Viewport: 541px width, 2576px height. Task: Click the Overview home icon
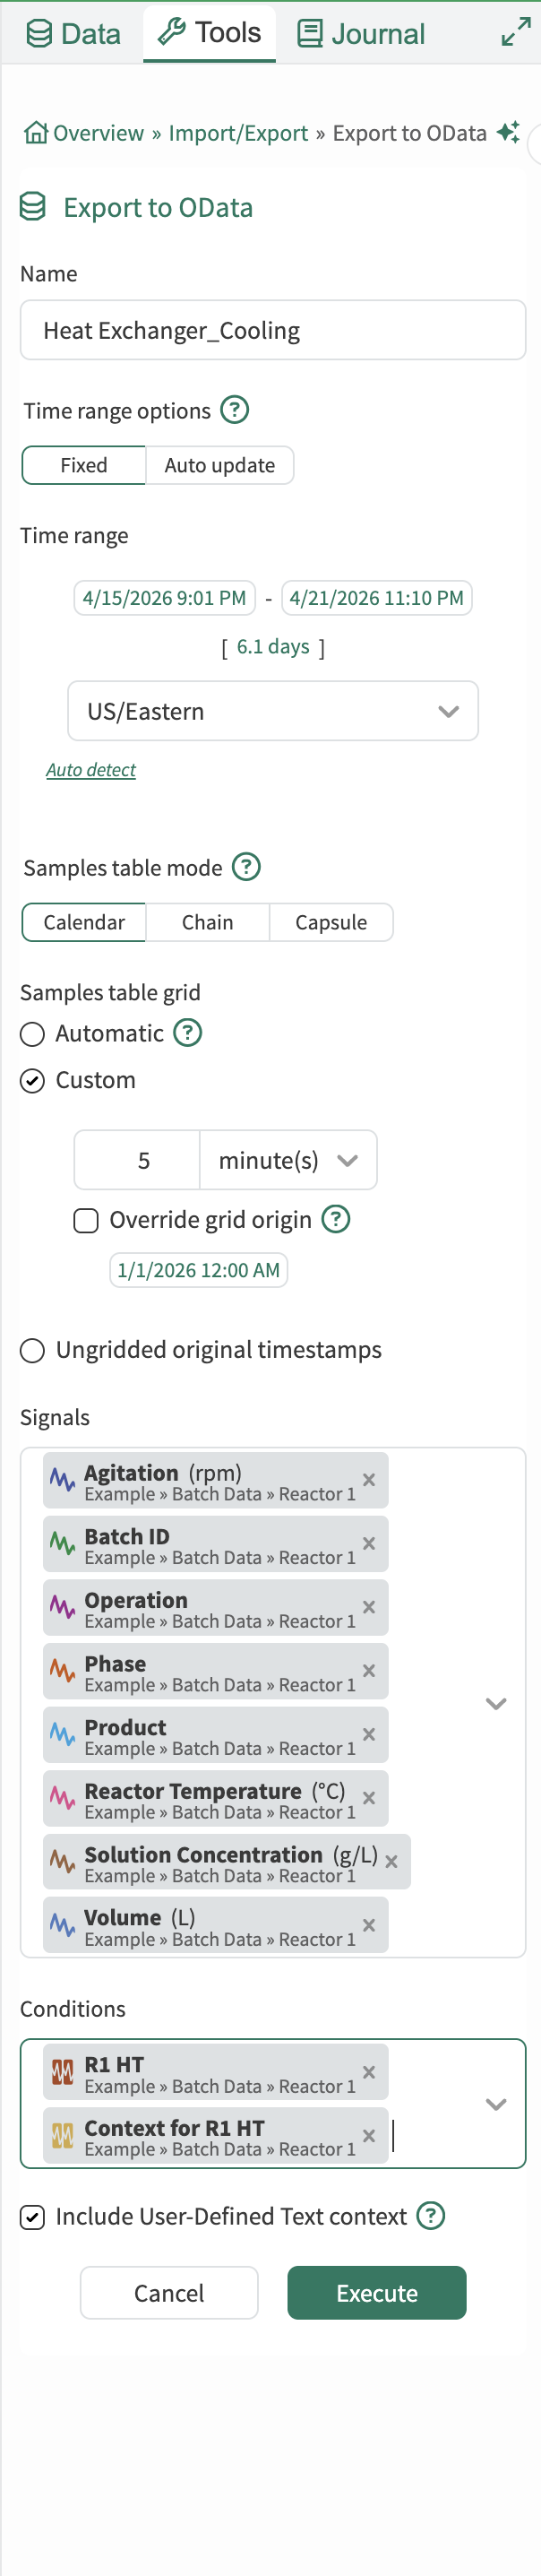[x=36, y=133]
